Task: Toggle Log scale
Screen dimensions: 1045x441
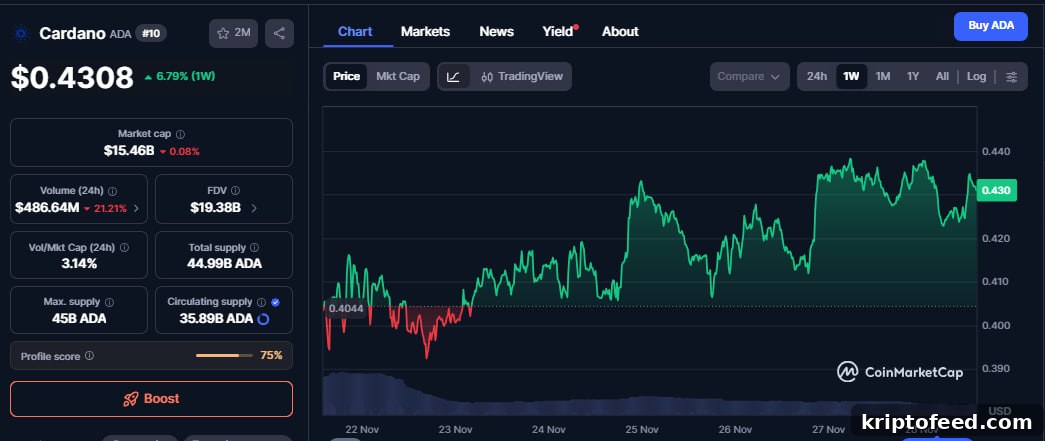Action: [x=976, y=77]
